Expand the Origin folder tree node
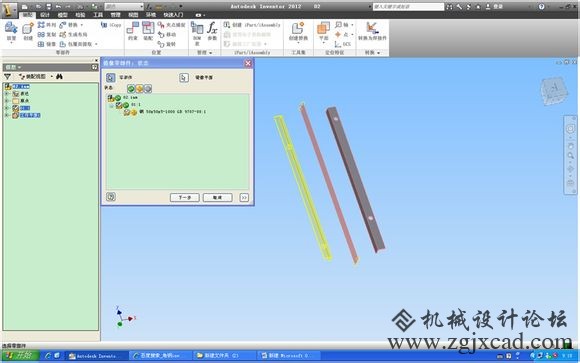 coord(6,101)
